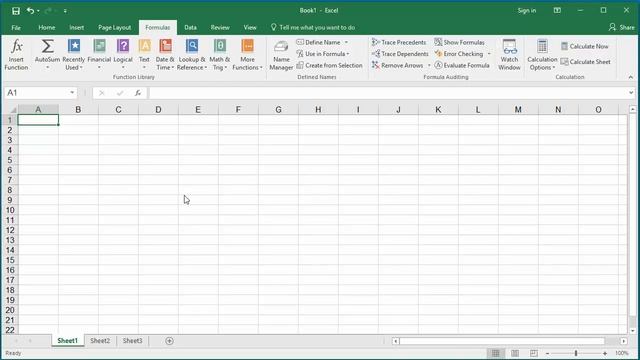Switch to Sheet2 tab

[100, 341]
